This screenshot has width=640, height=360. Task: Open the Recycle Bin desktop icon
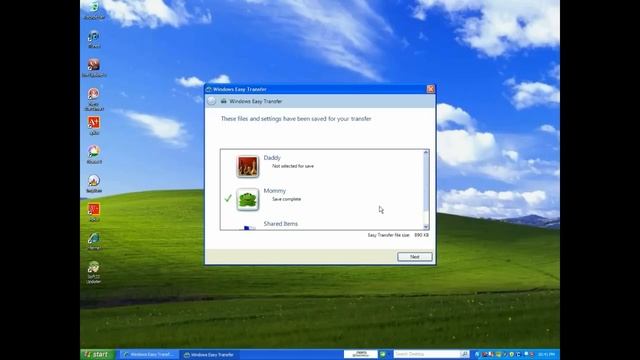tap(94, 10)
